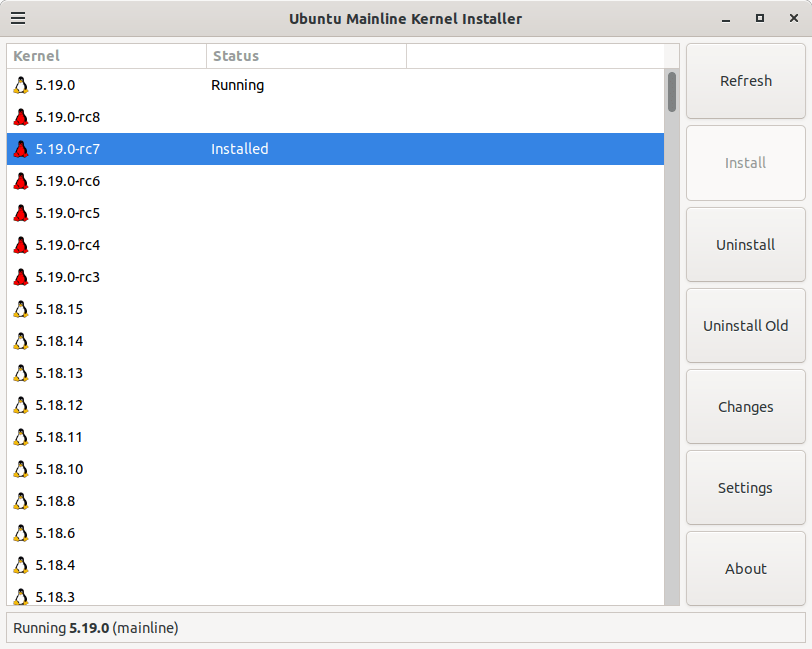812x649 pixels.
Task: Click the red Tux icon for 5.19.0-rc8
Action: (21, 117)
